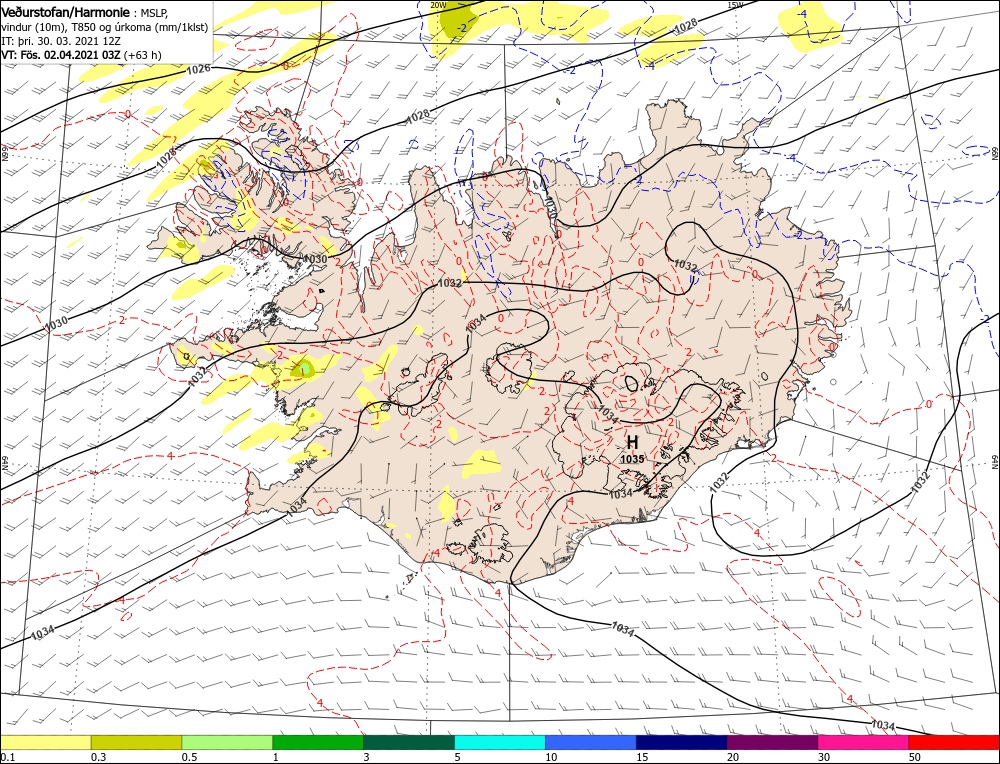The width and height of the screenshot is (1000, 764).
Task: Click the olive 0.3–0.5 legend swatch
Action: click(x=136, y=742)
